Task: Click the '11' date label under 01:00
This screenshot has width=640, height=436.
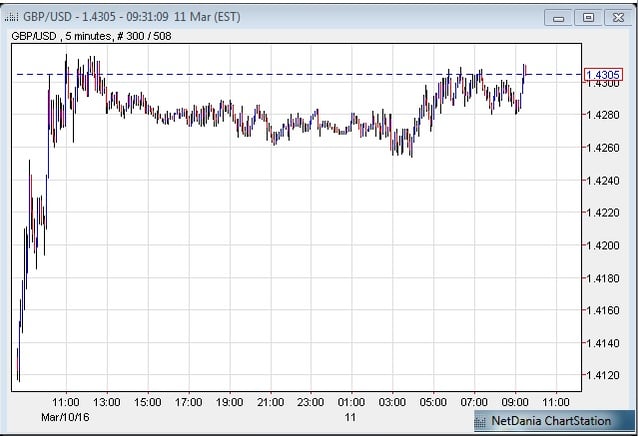Action: (349, 415)
